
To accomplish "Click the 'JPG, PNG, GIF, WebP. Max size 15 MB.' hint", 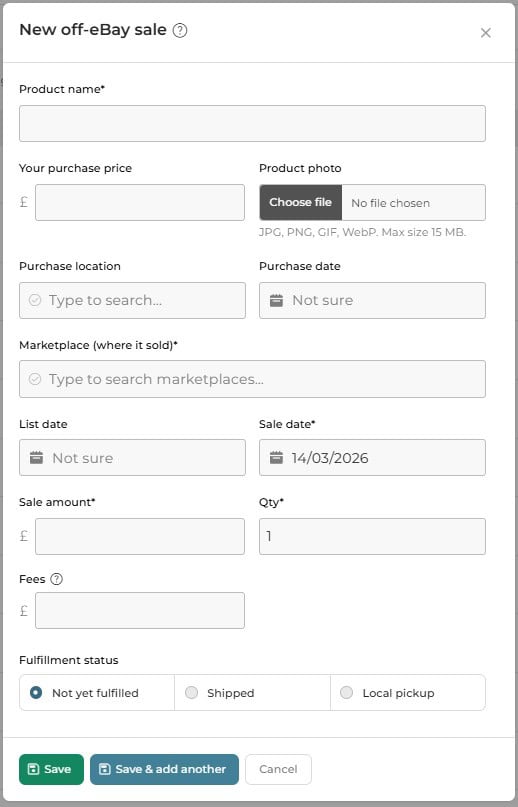I will 362,232.
